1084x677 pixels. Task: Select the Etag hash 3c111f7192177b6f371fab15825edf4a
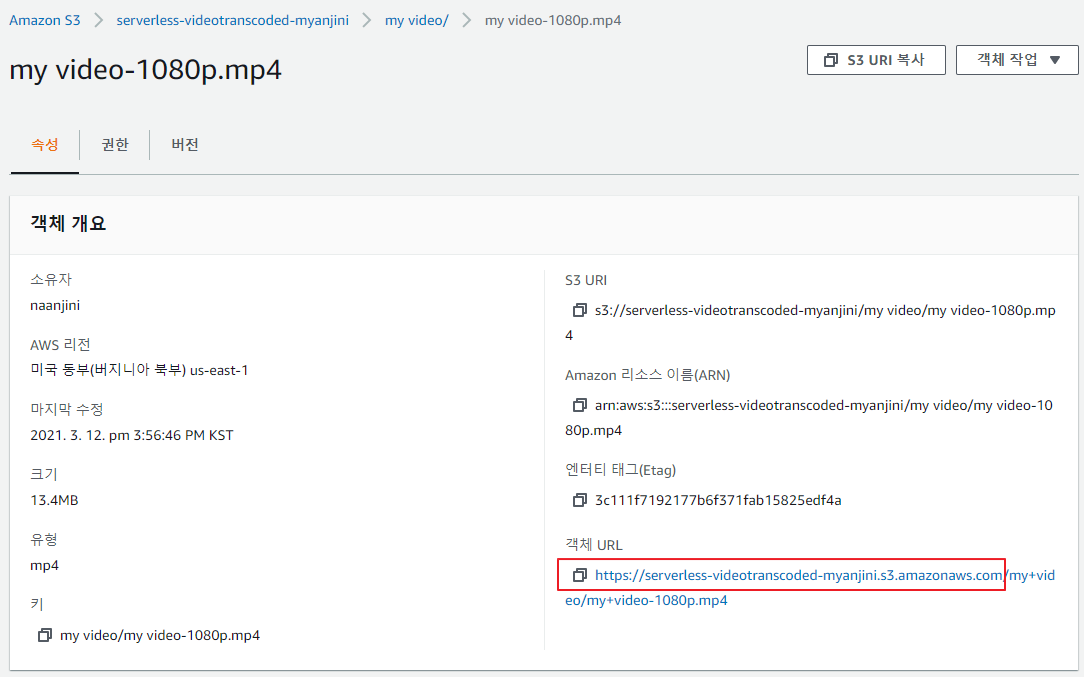tap(718, 501)
